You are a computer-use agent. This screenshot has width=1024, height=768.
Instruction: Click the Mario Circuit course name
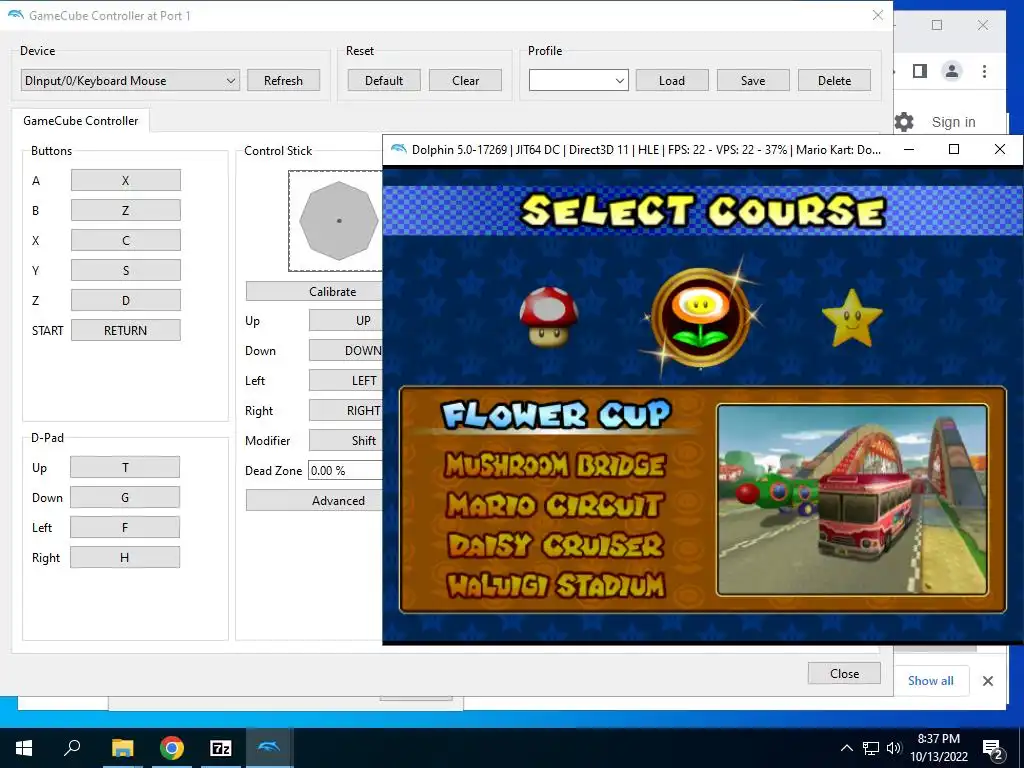point(555,505)
